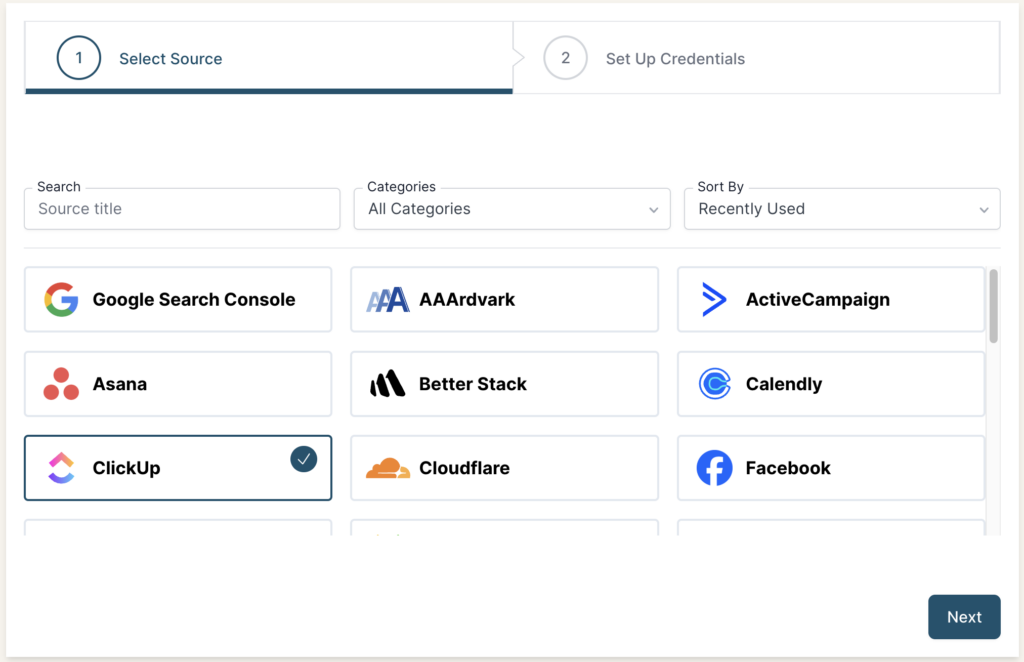Change sorting from Recently Used

click(x=841, y=209)
